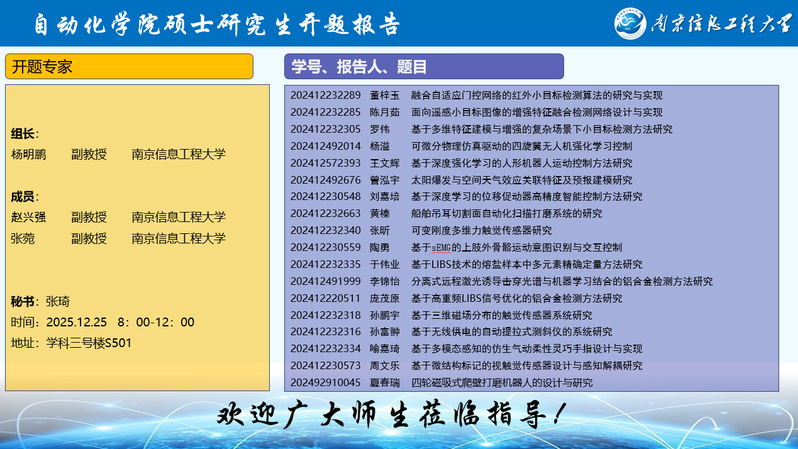Click the name 杨明鹏 under 组长
The width and height of the screenshot is (798, 449).
click(29, 155)
